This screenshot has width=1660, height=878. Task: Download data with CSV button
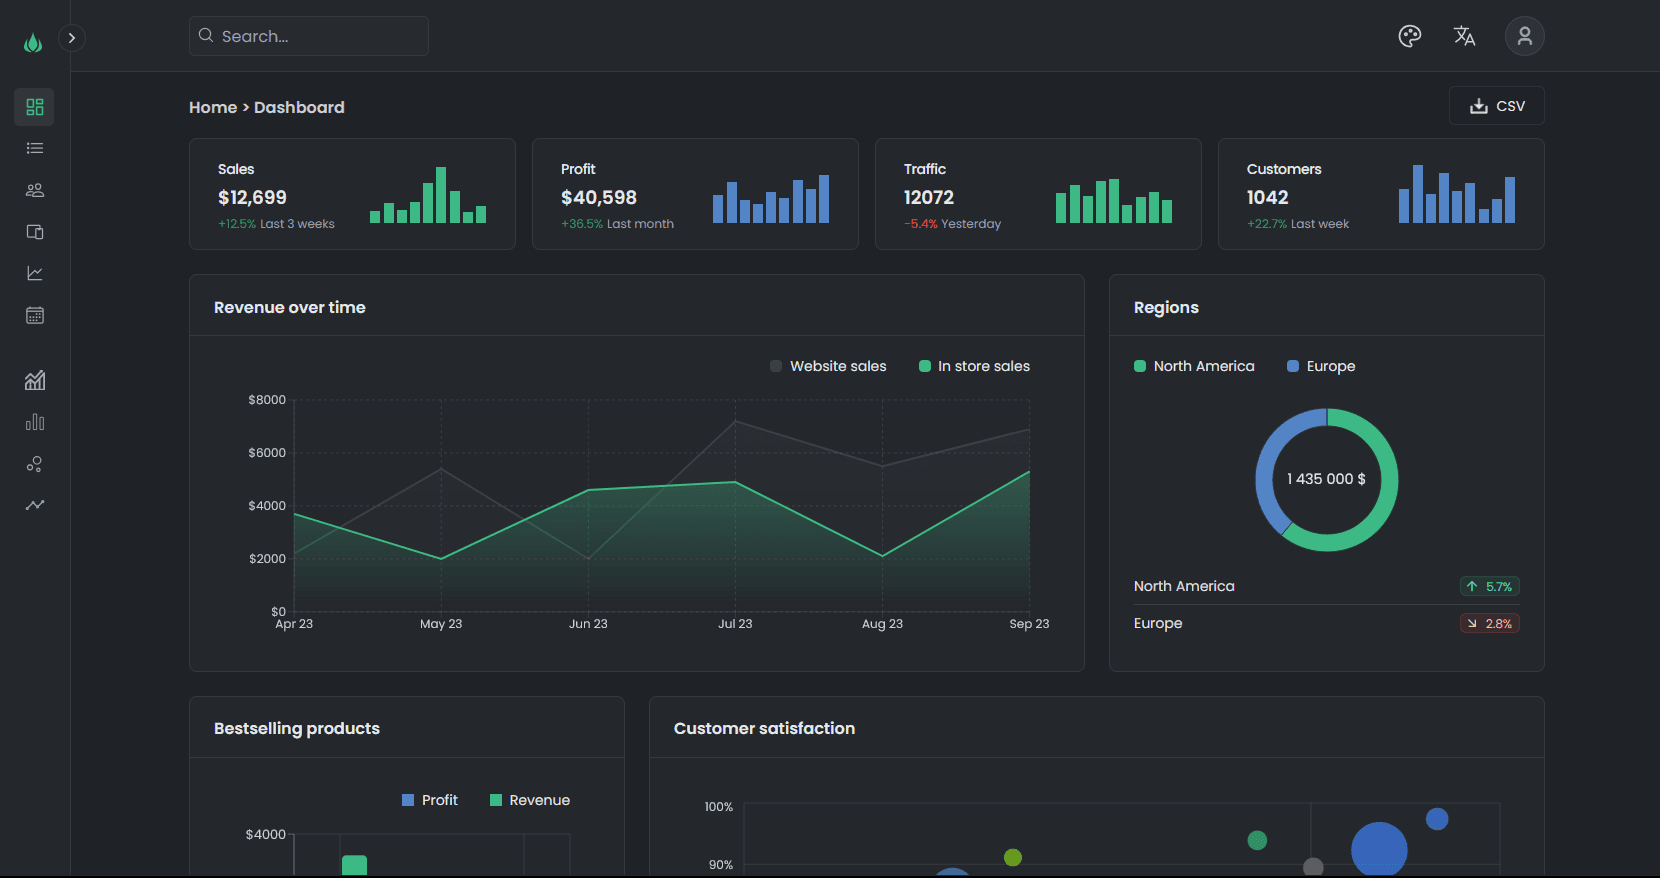1496,106
